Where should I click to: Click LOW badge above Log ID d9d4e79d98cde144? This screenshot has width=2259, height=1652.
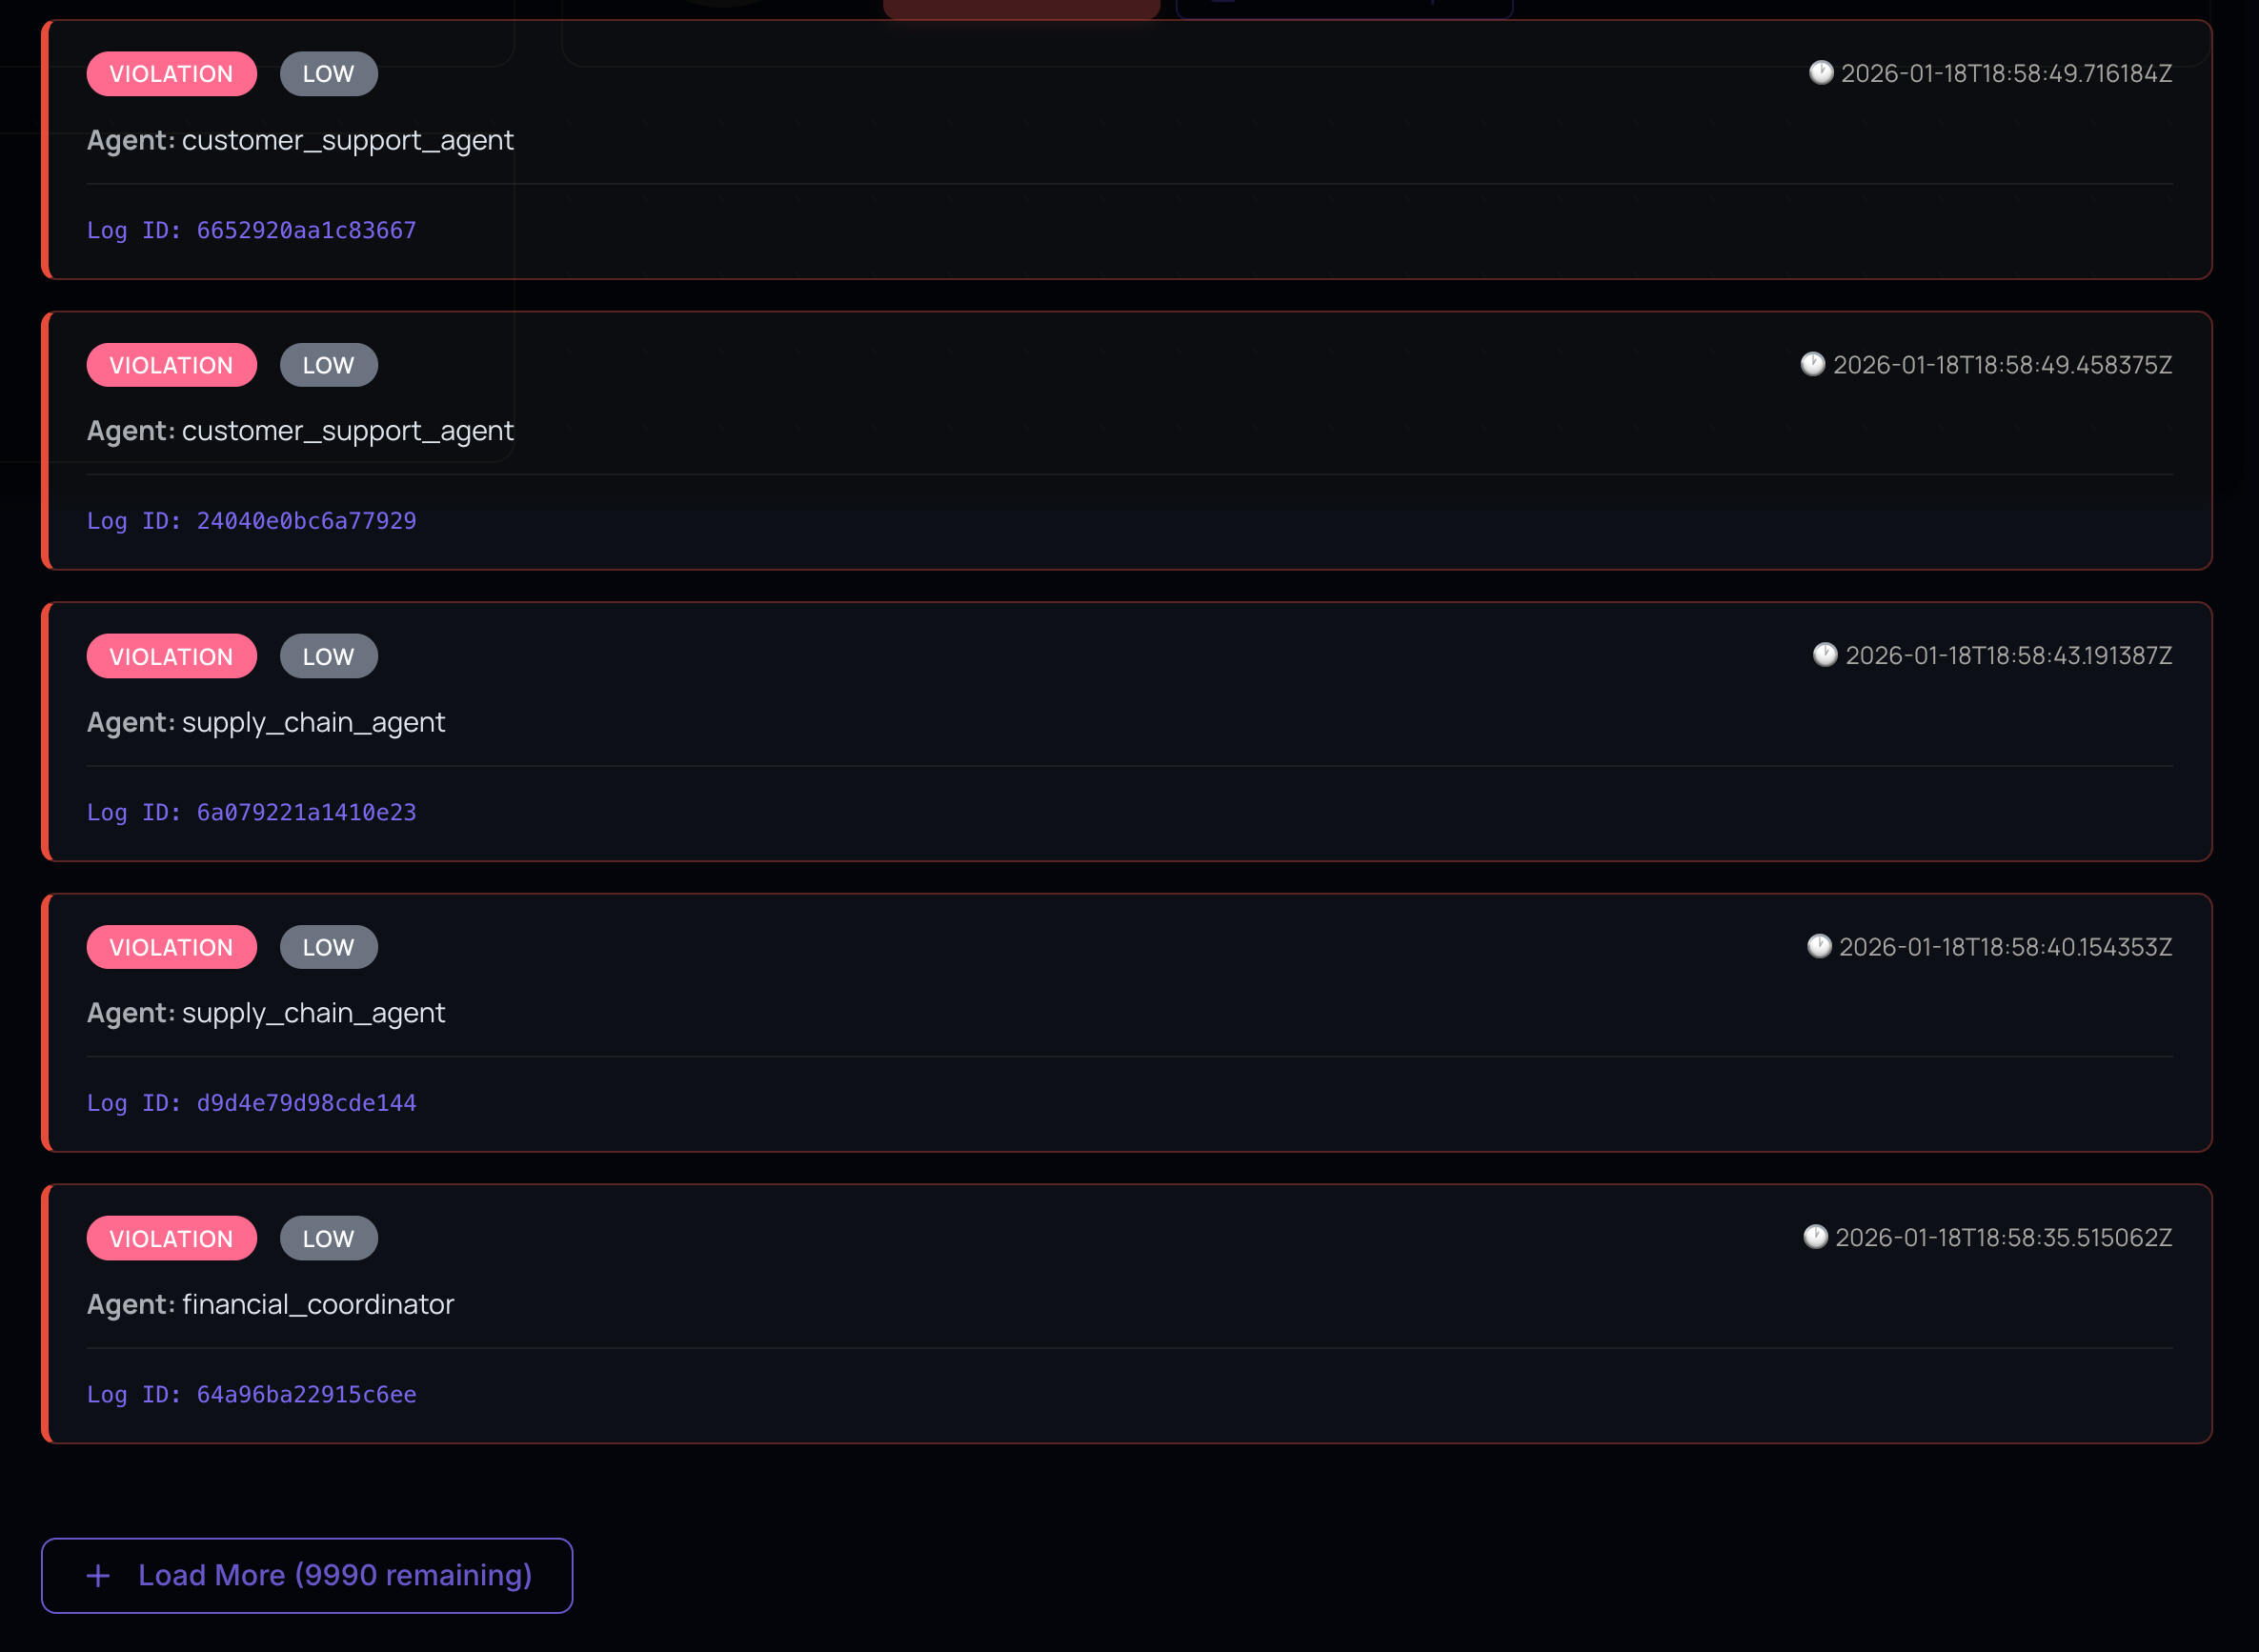pos(328,948)
